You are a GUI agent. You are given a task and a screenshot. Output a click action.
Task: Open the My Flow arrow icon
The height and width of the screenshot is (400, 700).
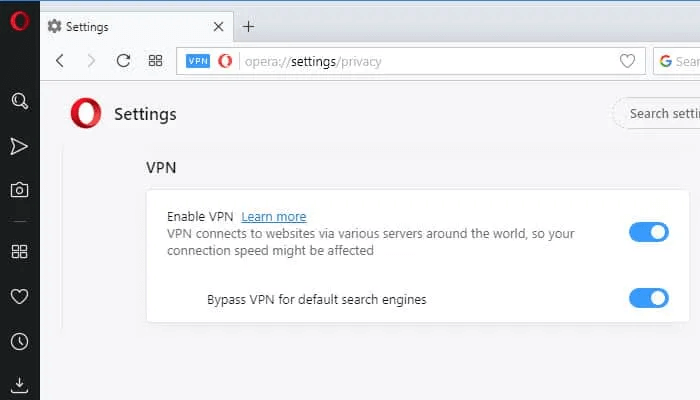tap(19, 146)
